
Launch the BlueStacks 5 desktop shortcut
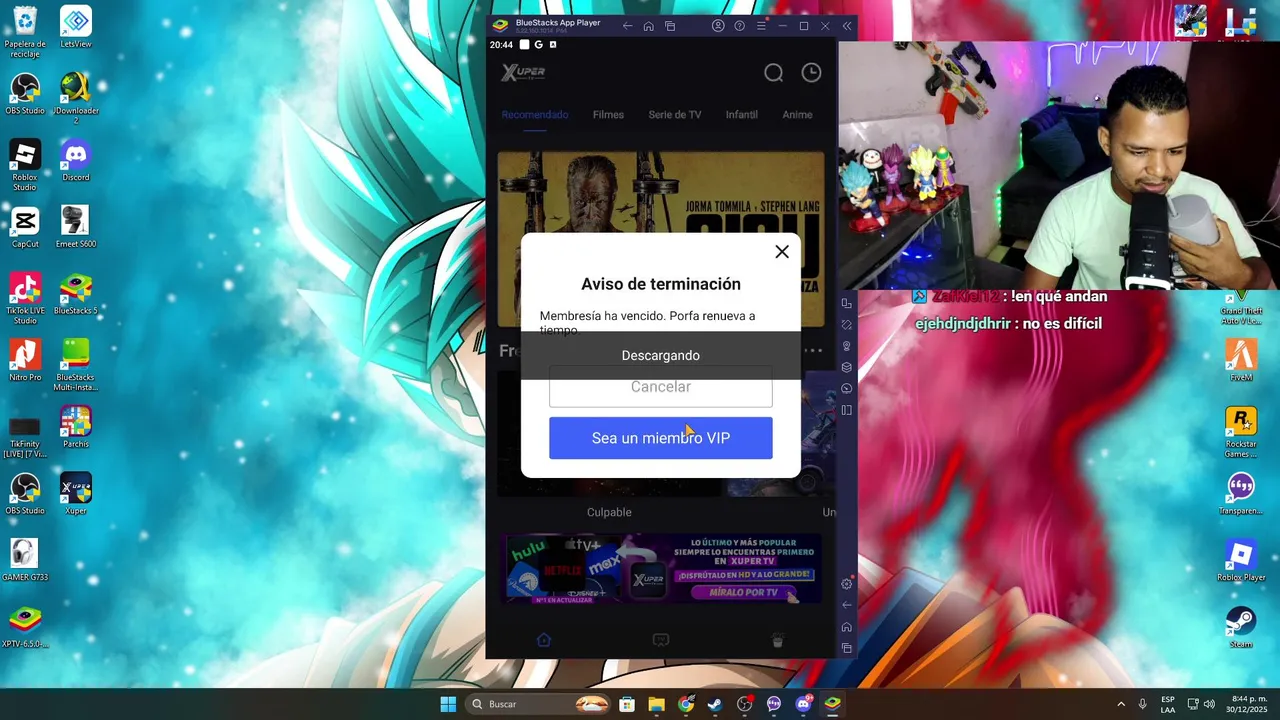pyautogui.click(x=76, y=294)
